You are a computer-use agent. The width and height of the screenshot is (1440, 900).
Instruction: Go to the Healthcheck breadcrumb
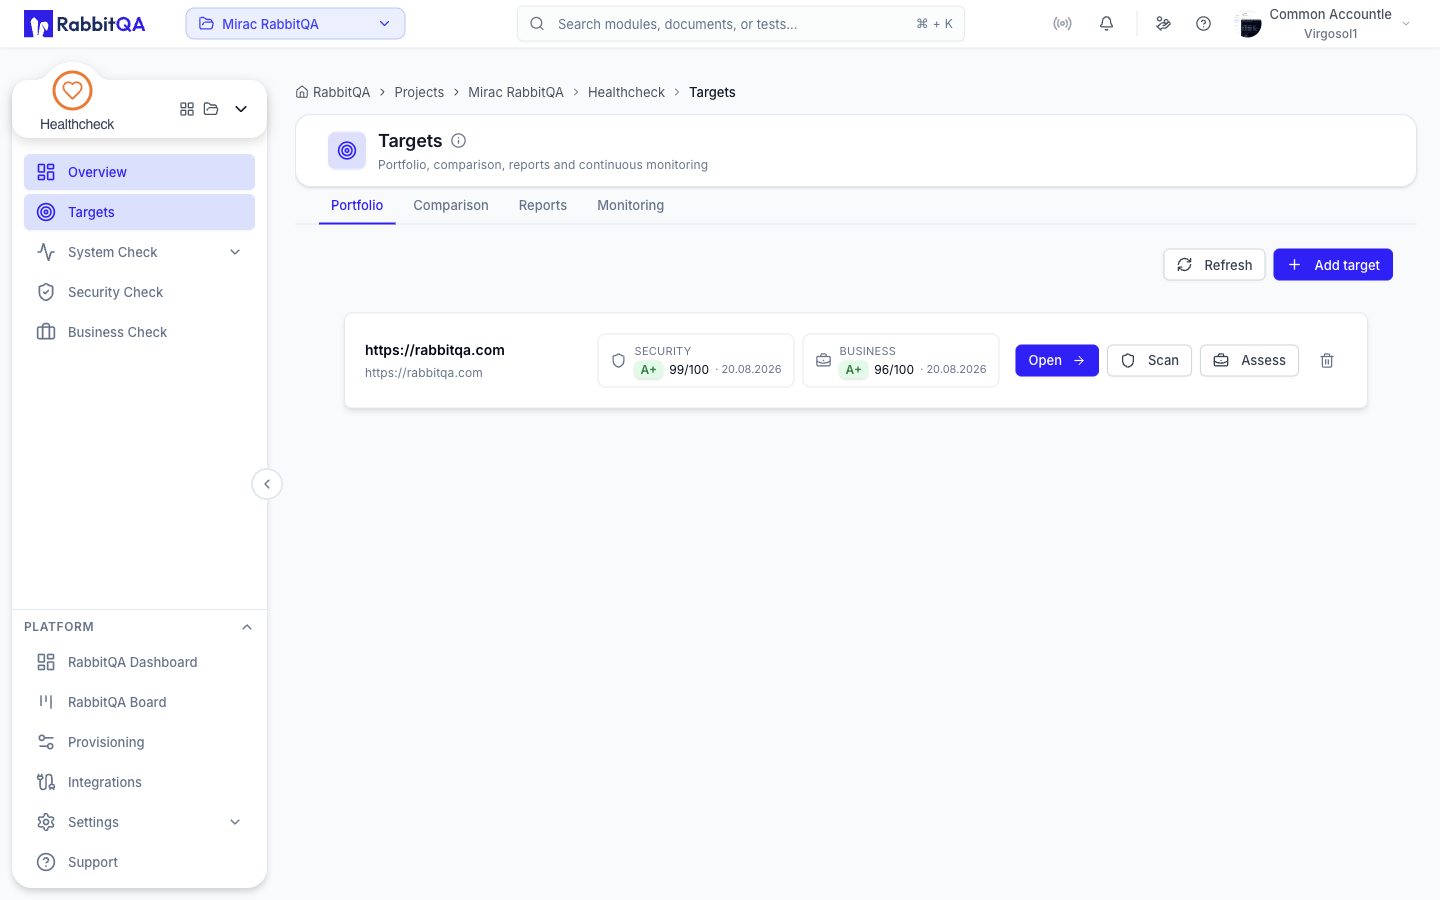click(626, 92)
